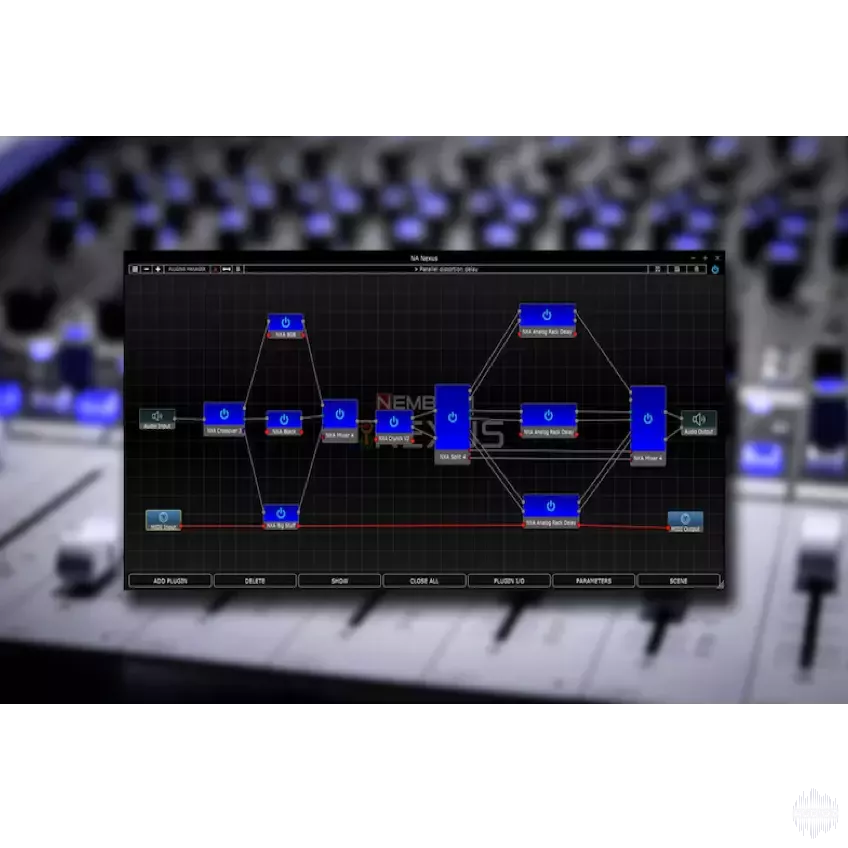848x848 pixels.
Task: Toggle power on the NXA Split 4 node
Action: coord(452,418)
